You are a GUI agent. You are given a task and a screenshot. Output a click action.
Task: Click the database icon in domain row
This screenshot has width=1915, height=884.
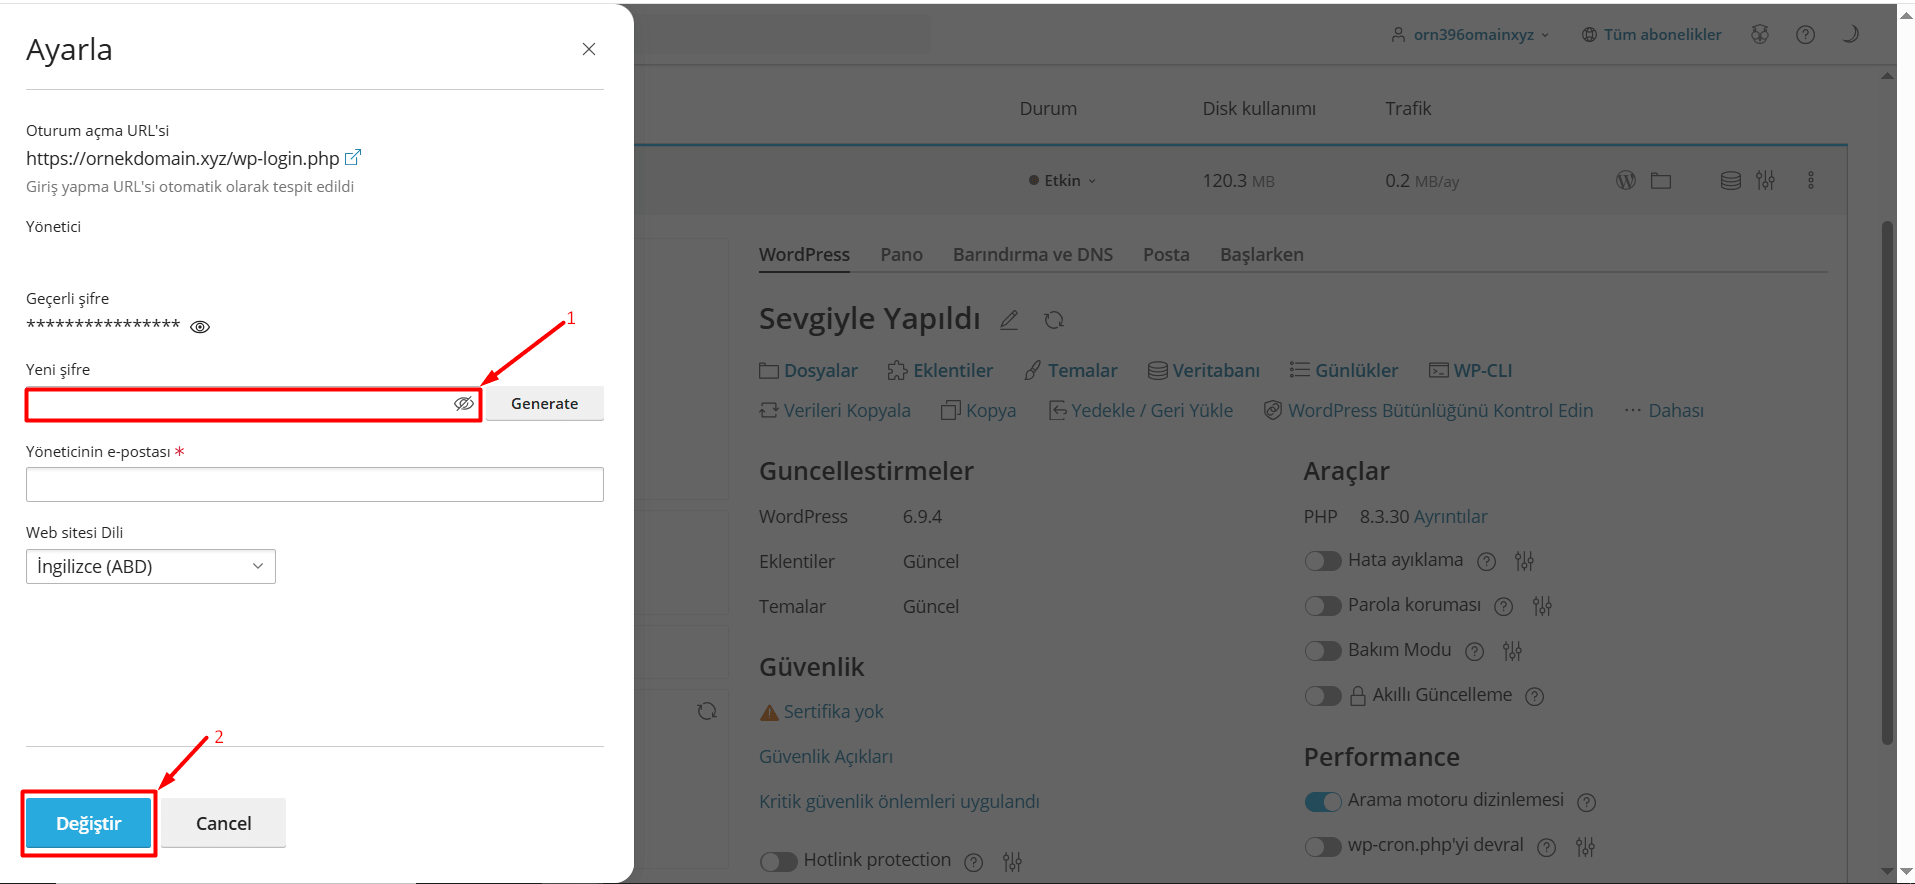pos(1730,181)
